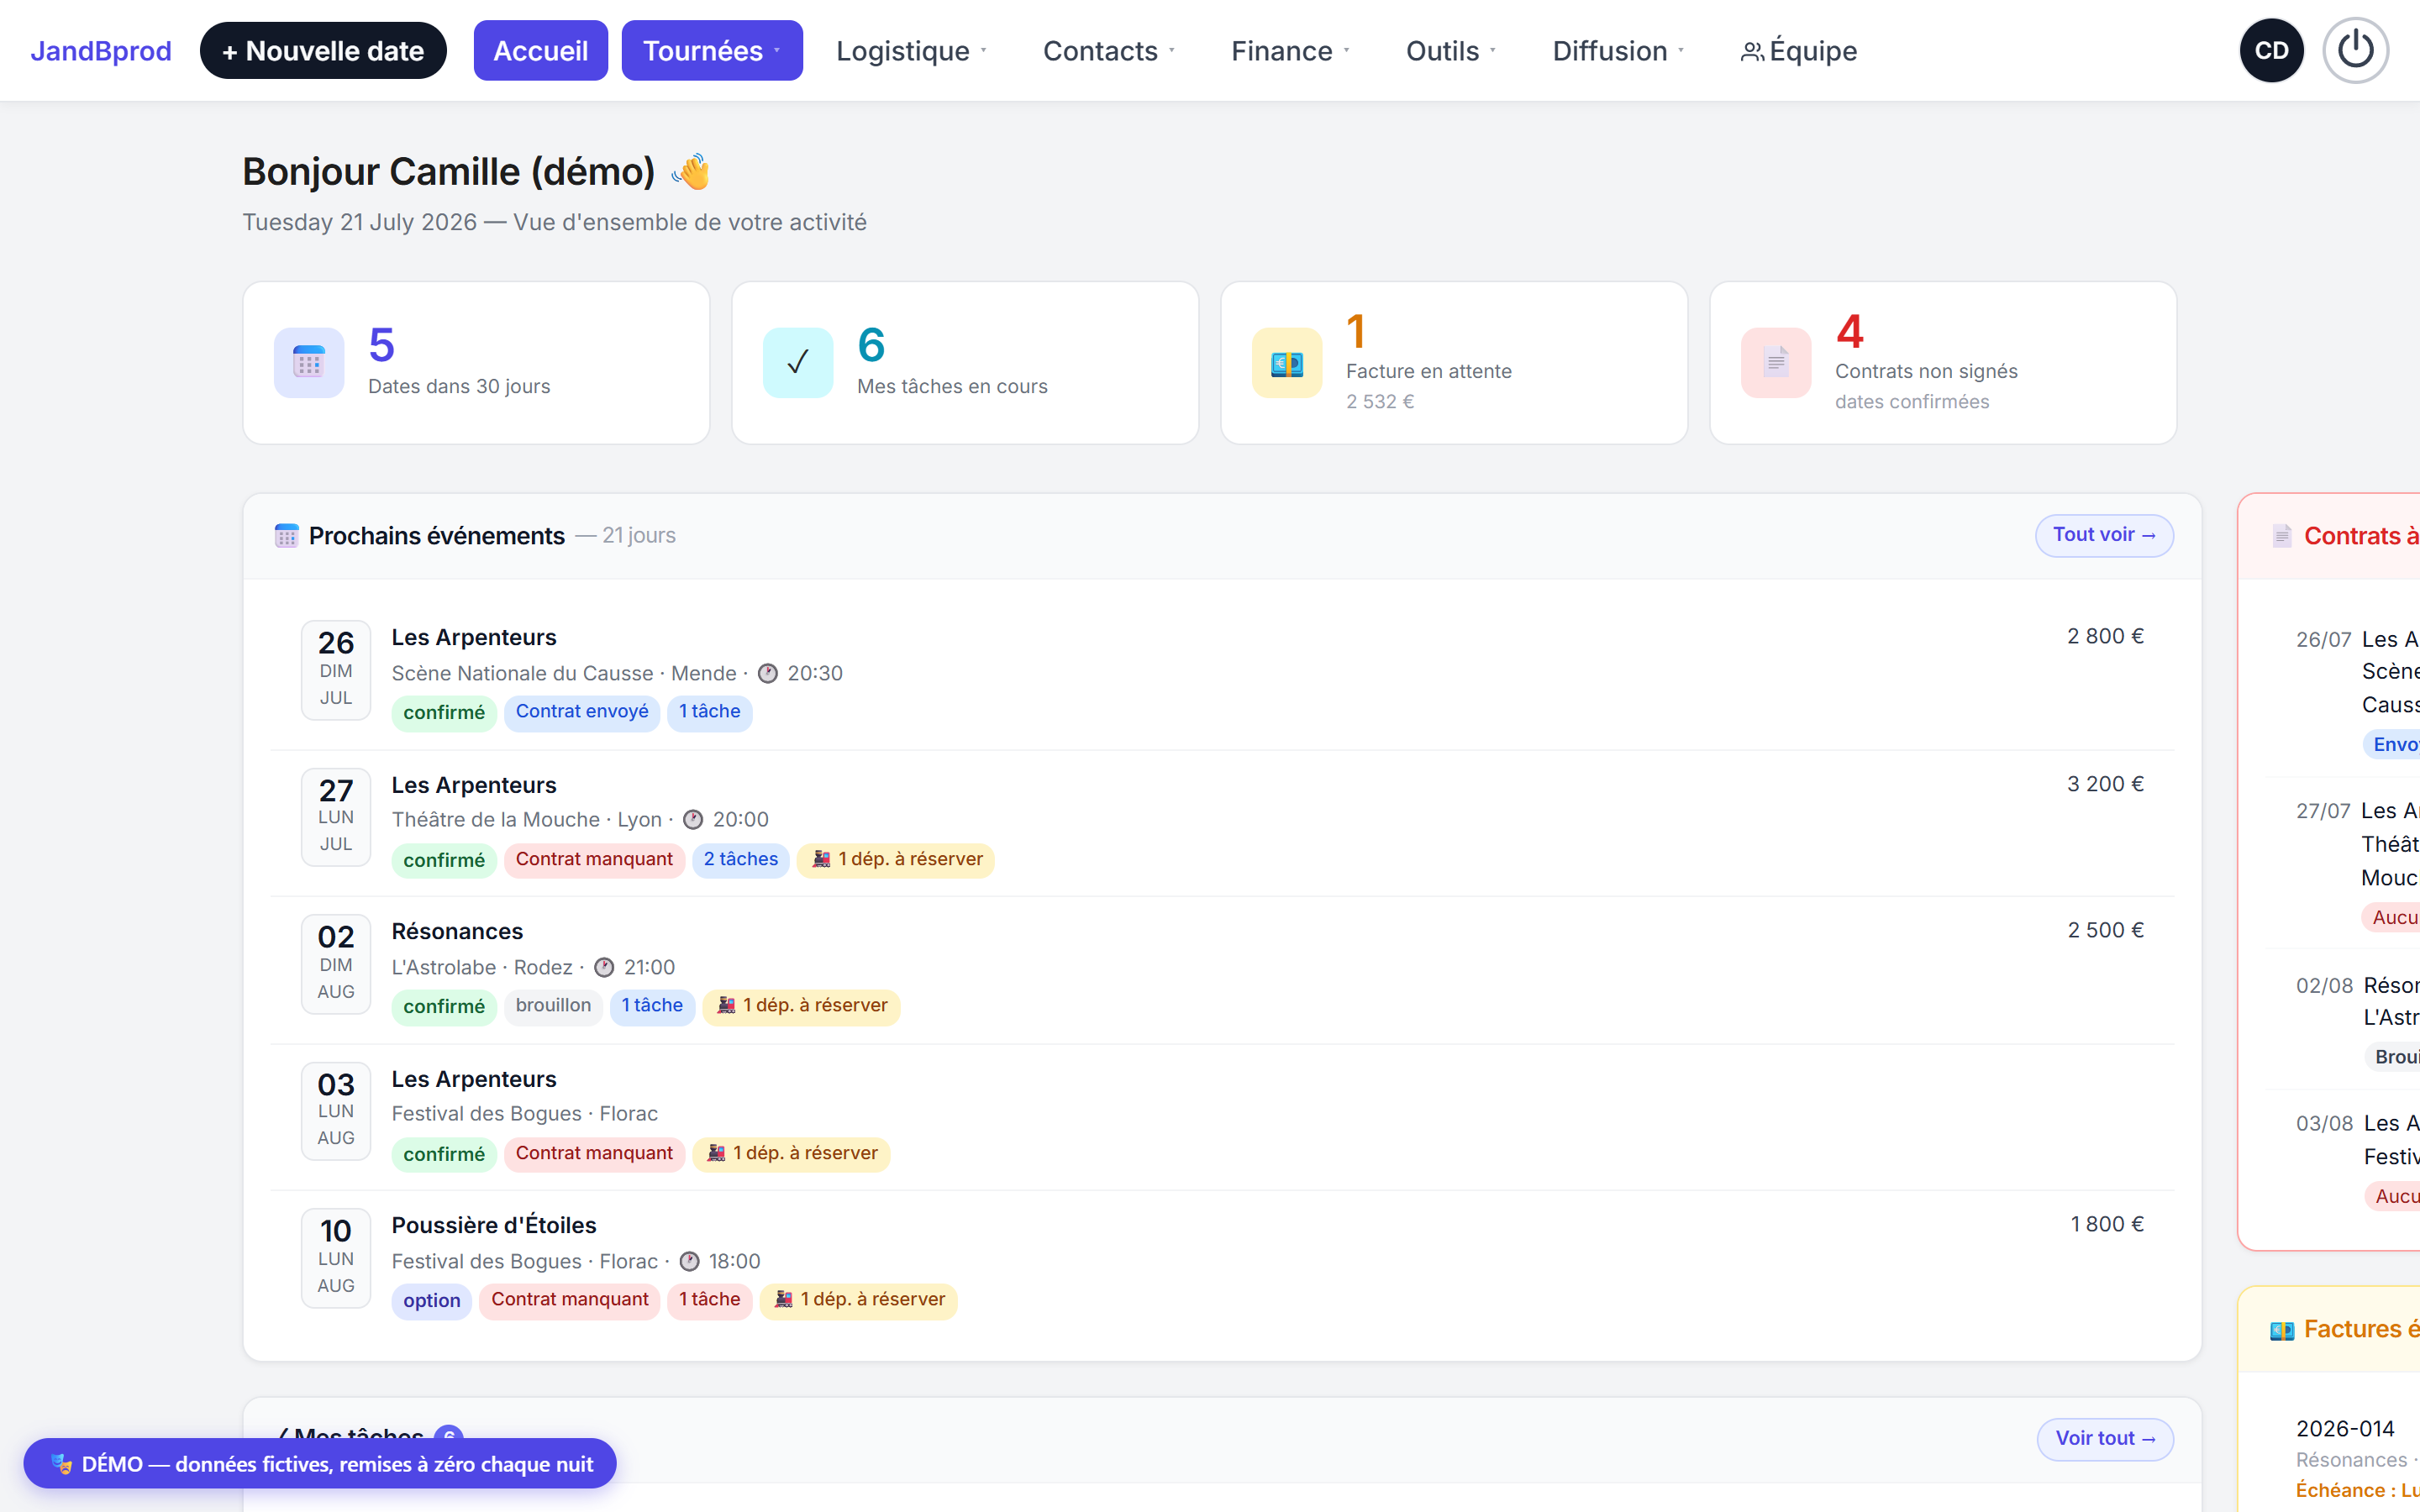Click the checkmark icon in tasks card

click(x=798, y=362)
